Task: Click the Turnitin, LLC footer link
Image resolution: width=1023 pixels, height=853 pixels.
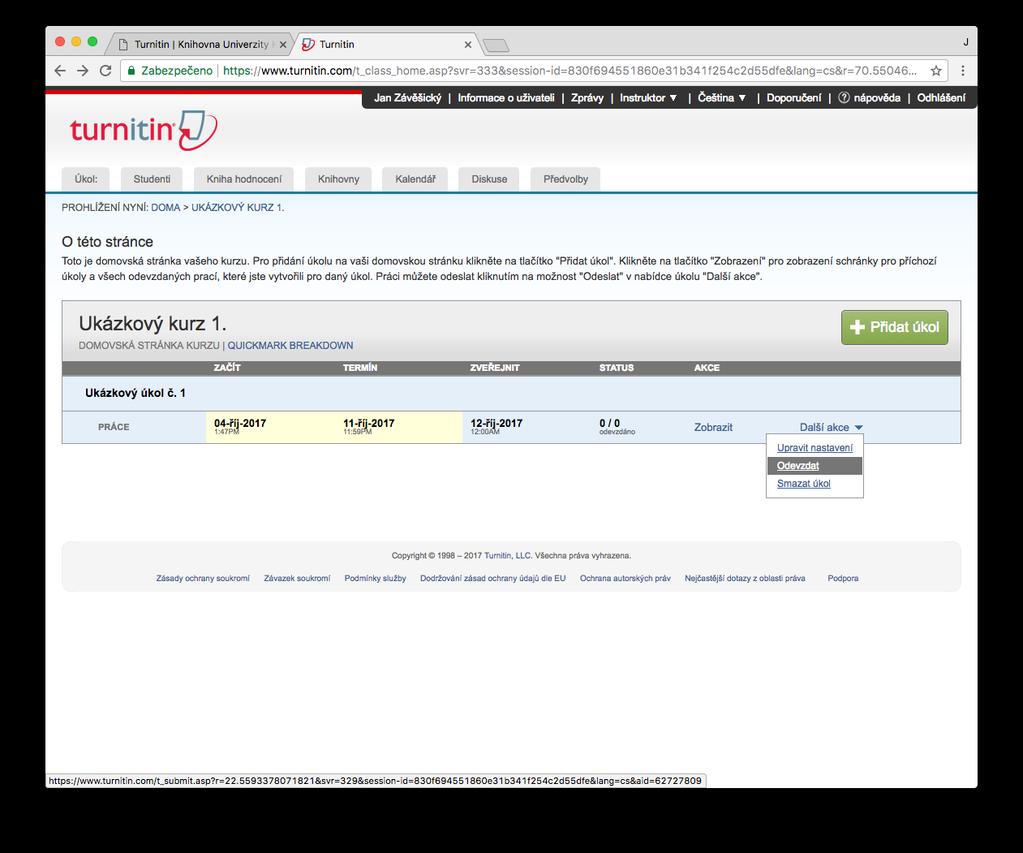Action: point(508,555)
